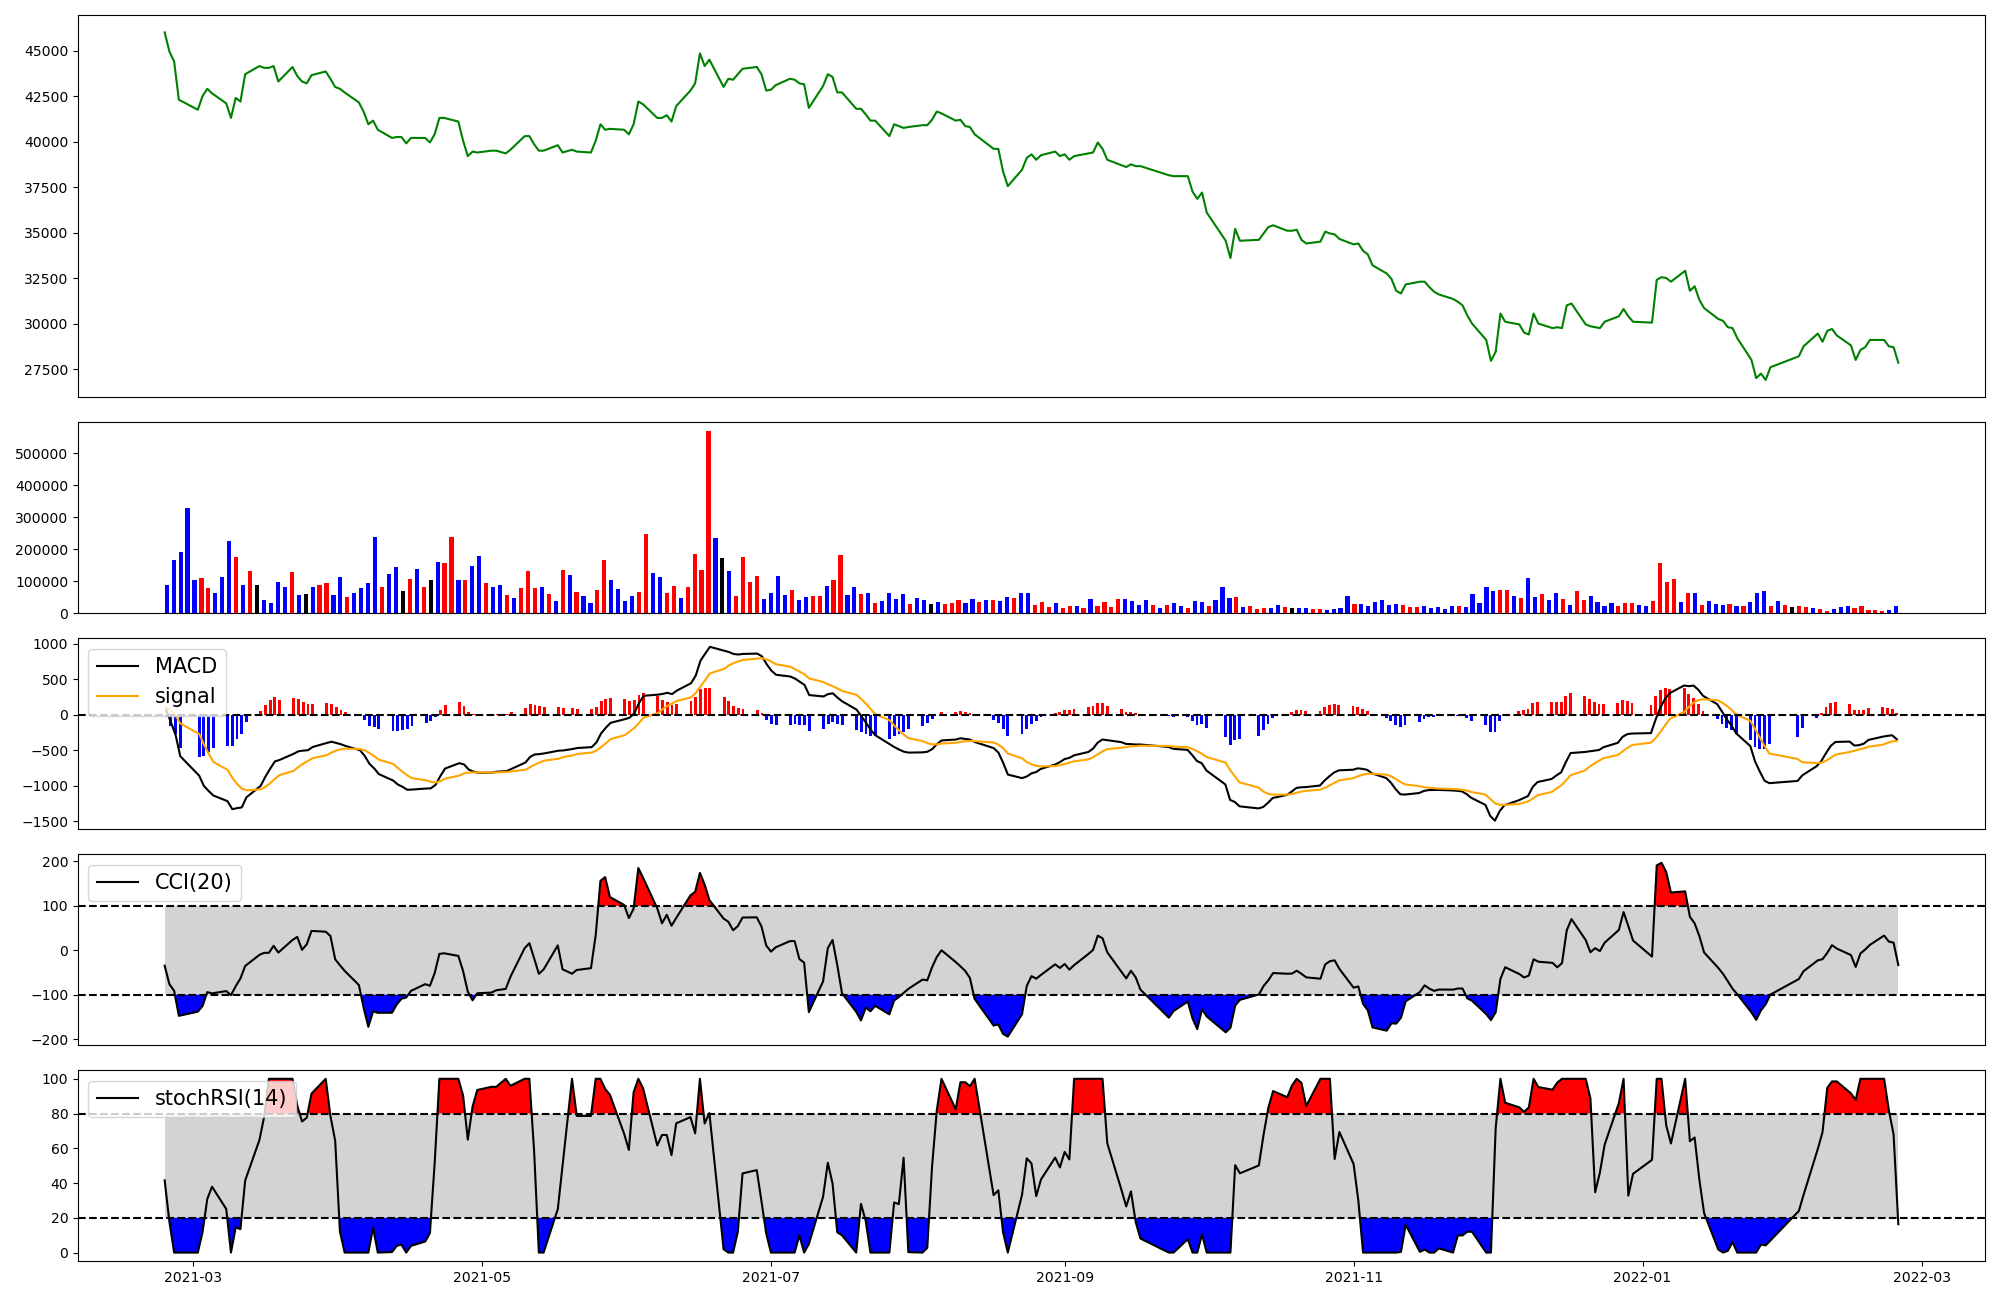Click the 27500 price axis tick label
This screenshot has height=1300, width=2000.
pos(47,370)
